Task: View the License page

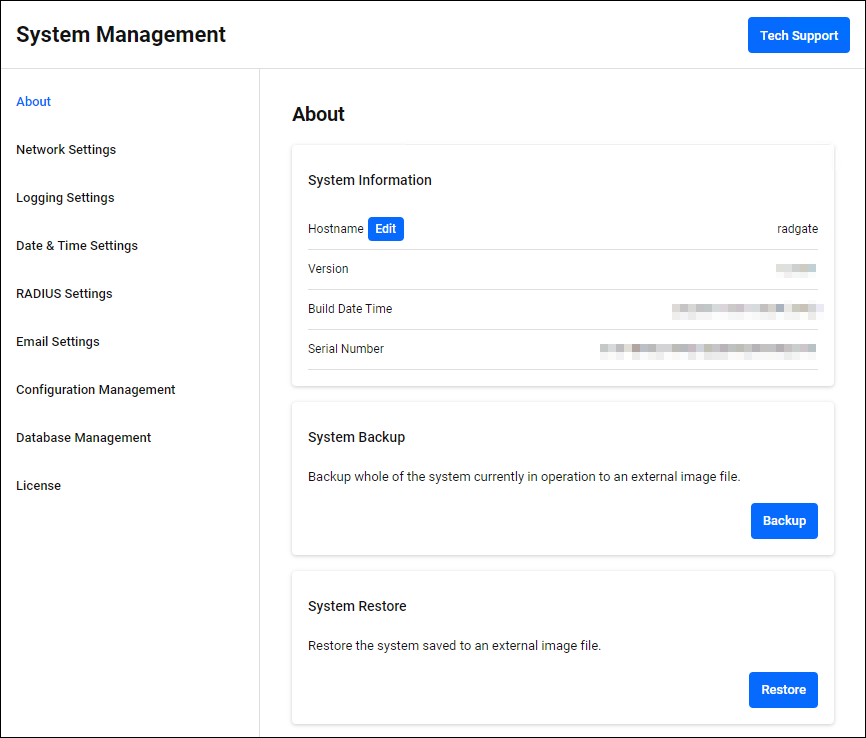Action: point(39,486)
